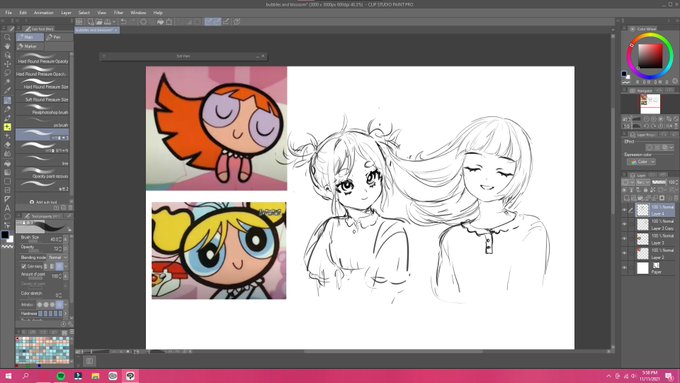Viewport: 680px width, 383px height.
Task: Select the Zoom magnifier tool
Action: (x=7, y=37)
